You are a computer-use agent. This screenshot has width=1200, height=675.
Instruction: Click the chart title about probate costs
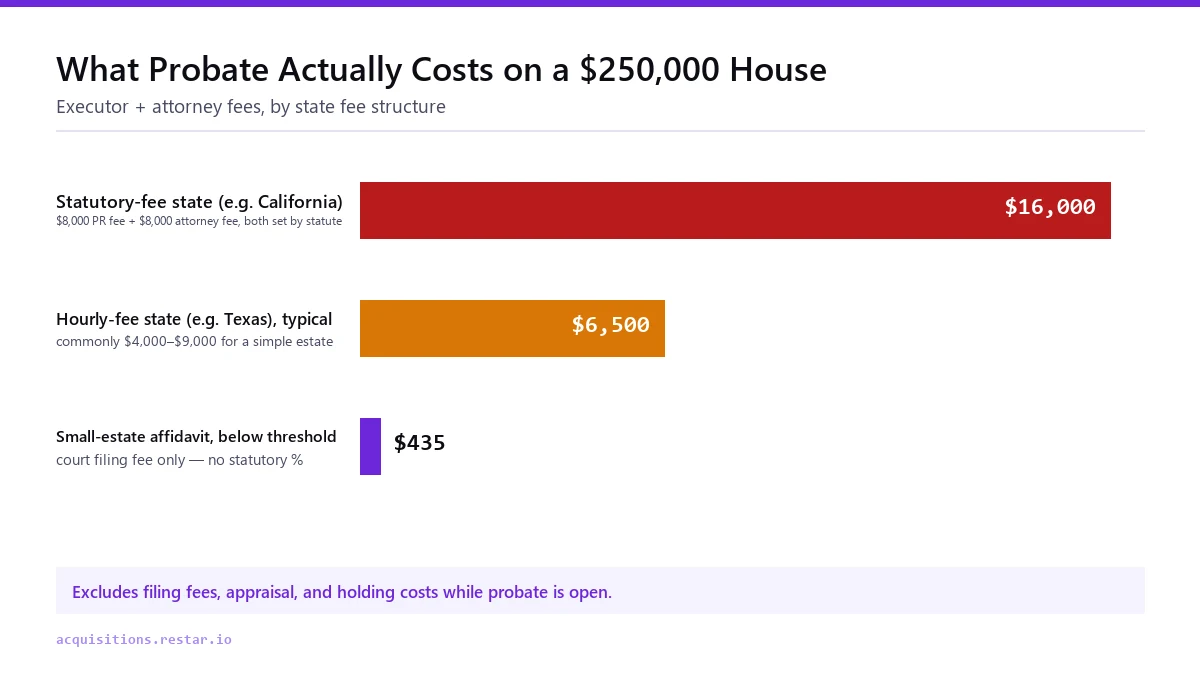441,70
